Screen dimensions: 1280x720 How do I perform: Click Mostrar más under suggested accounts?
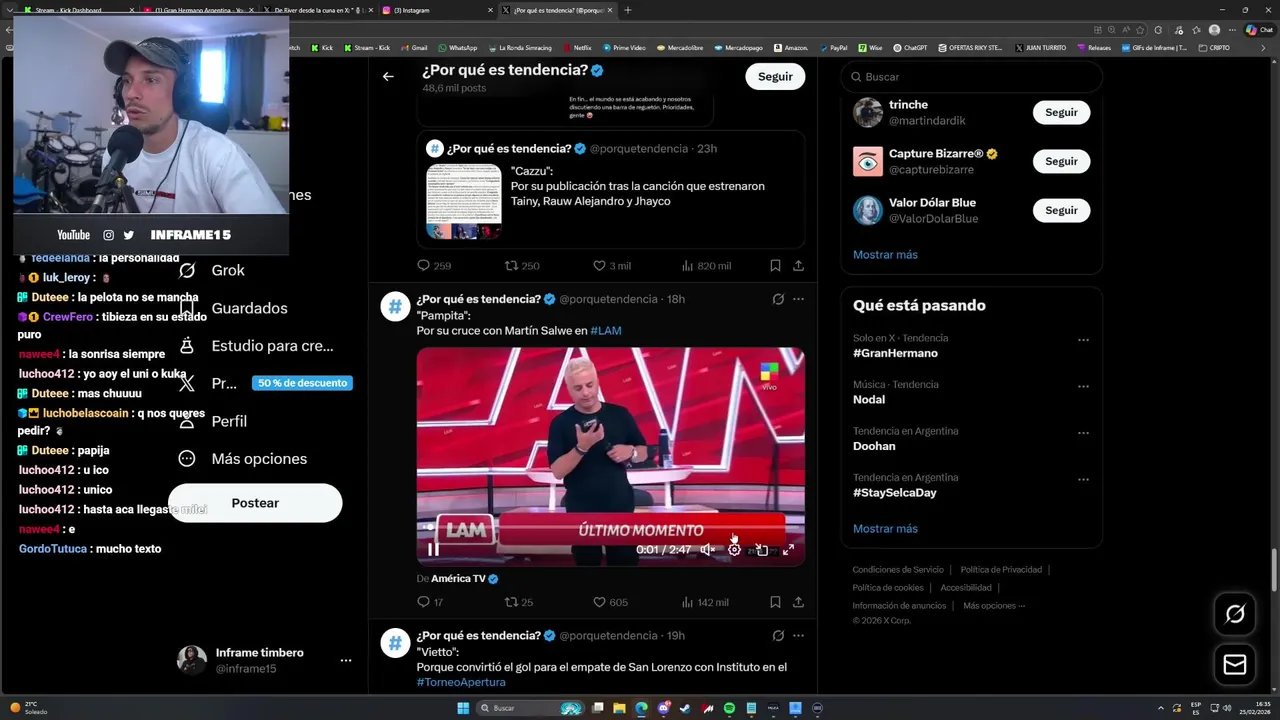tap(885, 254)
